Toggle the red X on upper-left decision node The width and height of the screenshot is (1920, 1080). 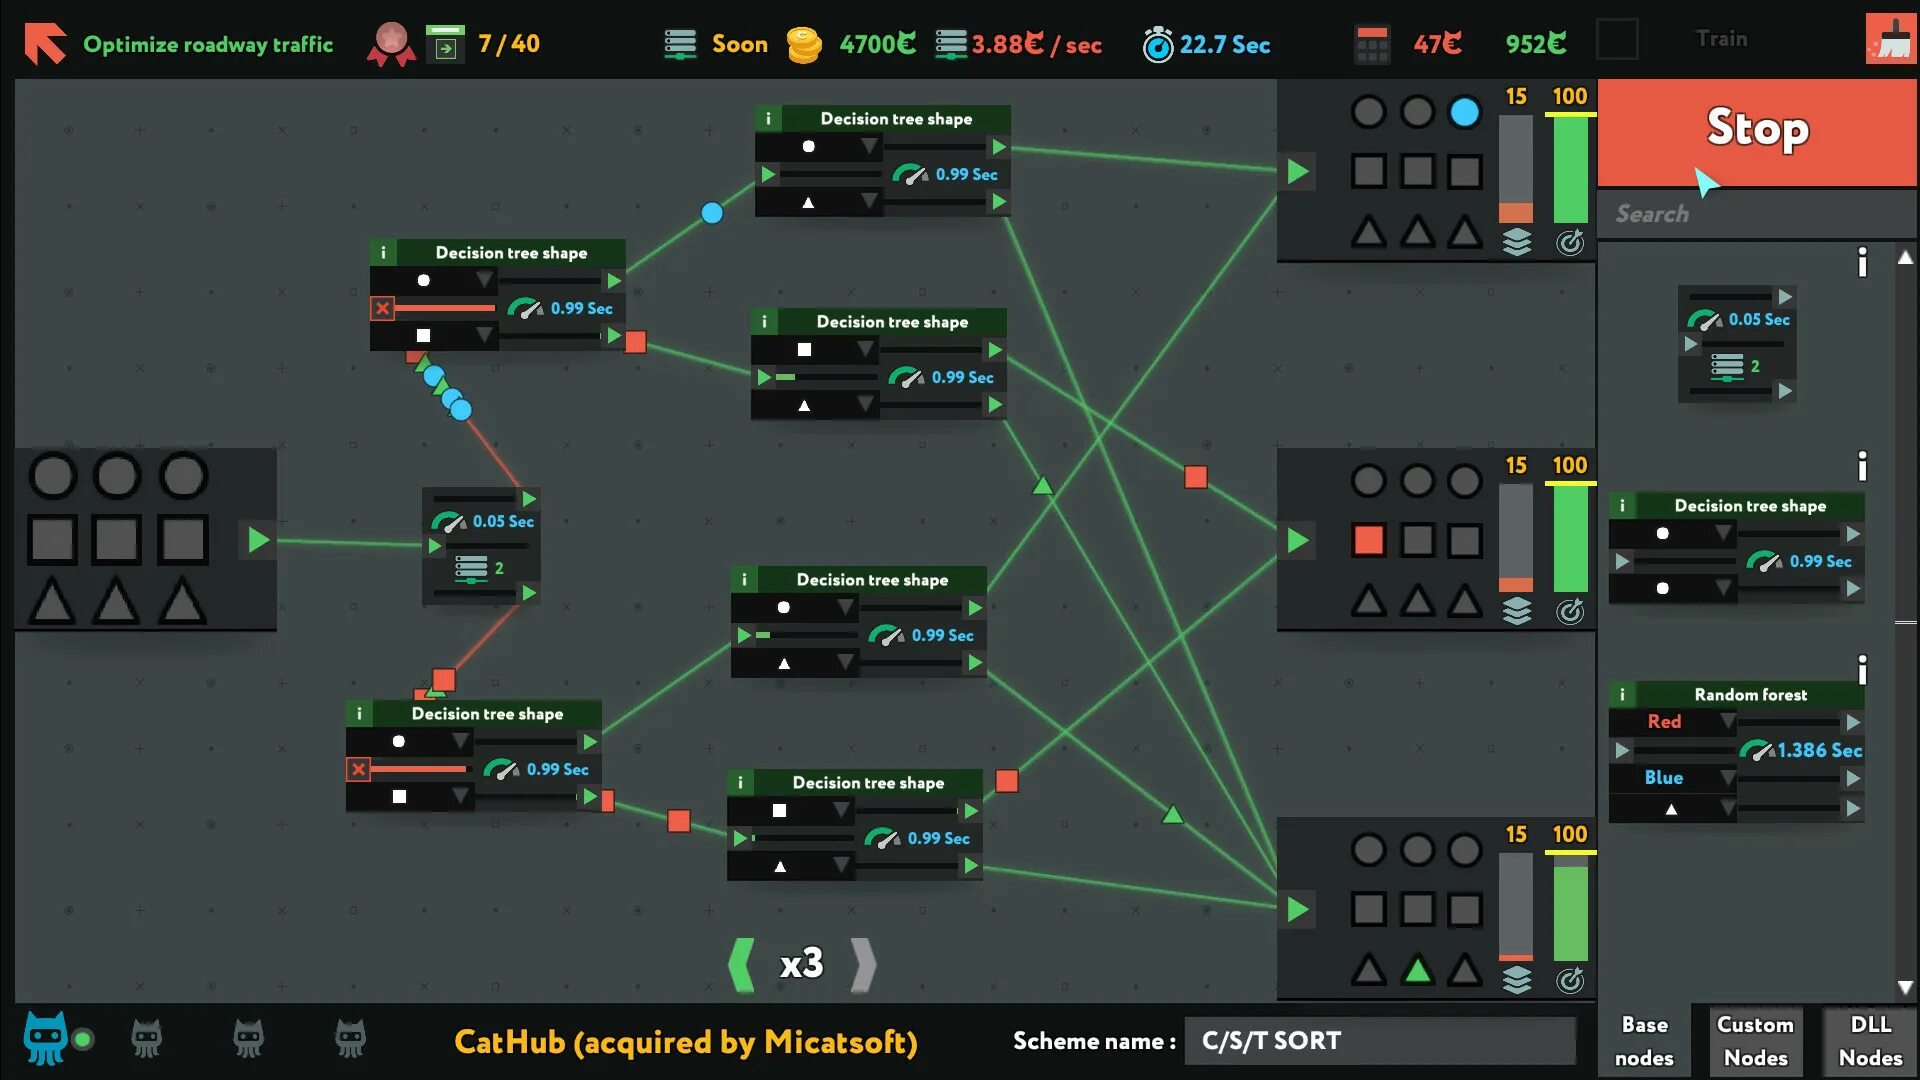click(382, 308)
